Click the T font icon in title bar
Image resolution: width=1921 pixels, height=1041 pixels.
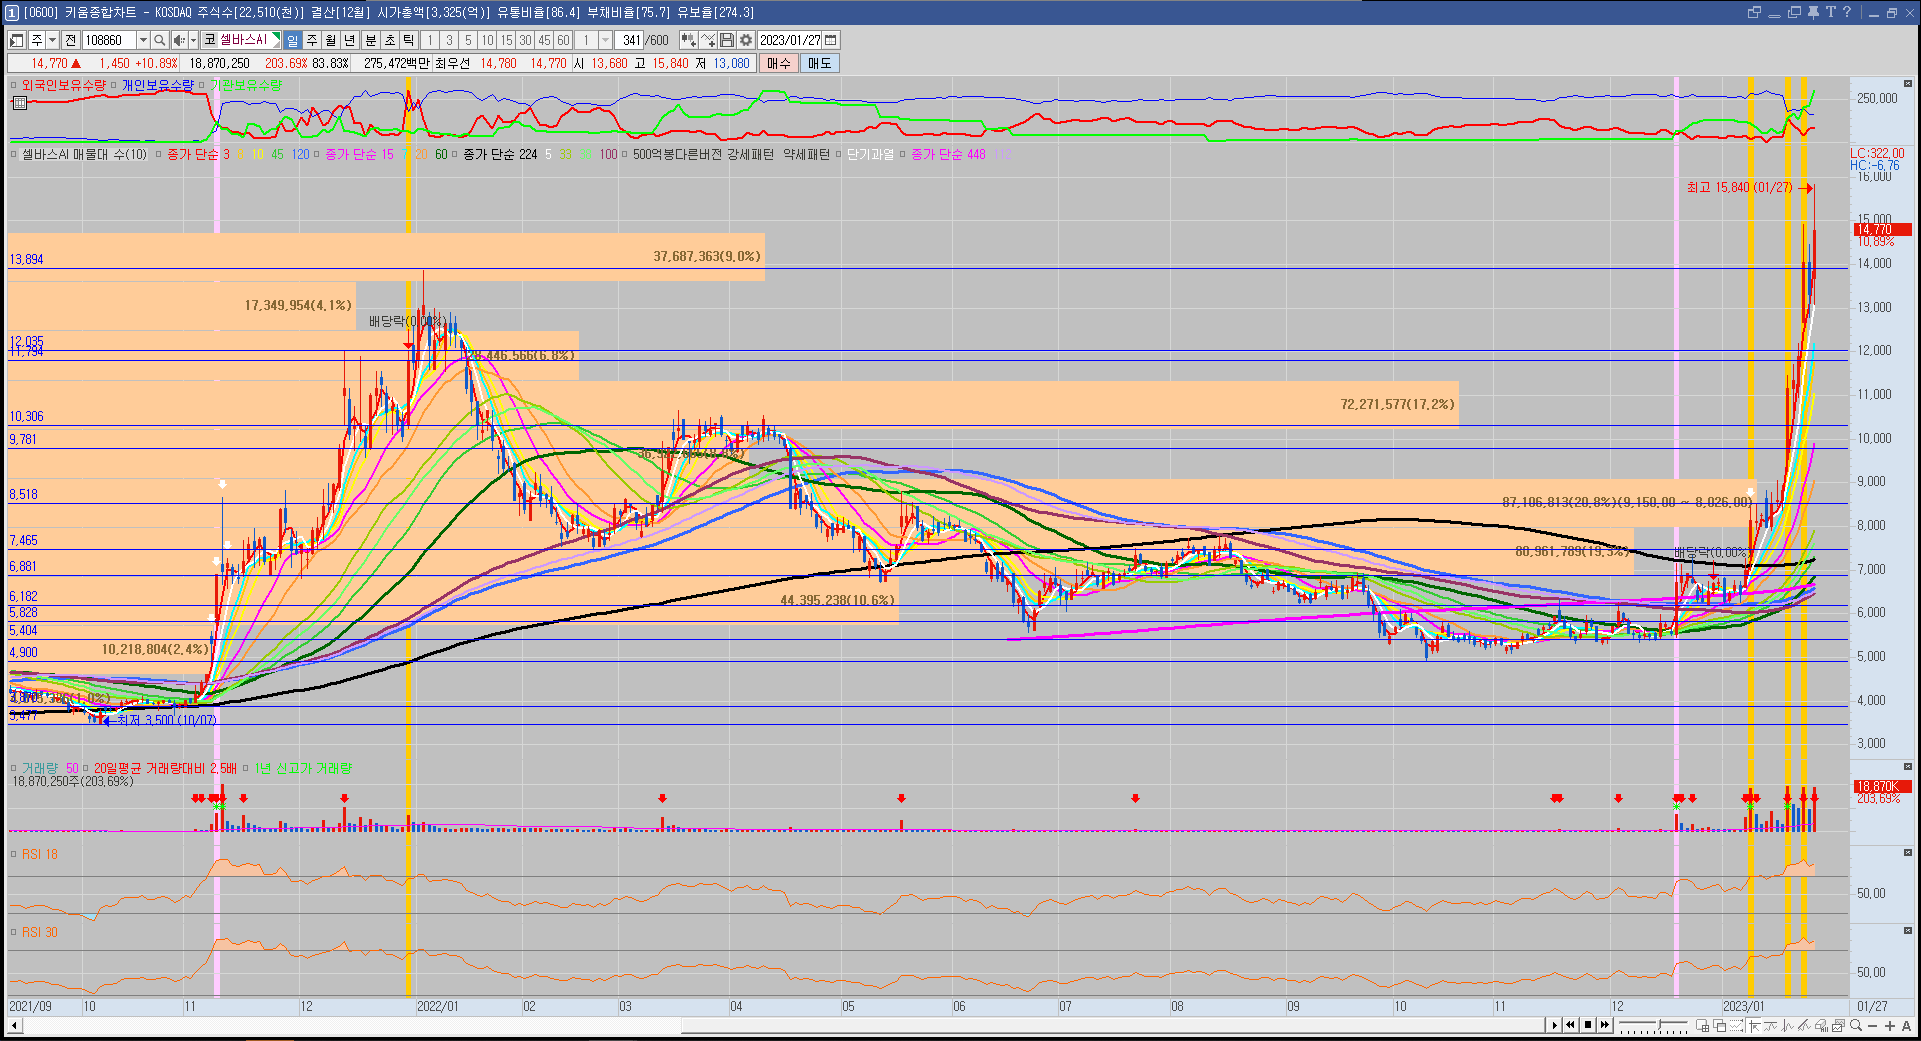[x=1830, y=12]
